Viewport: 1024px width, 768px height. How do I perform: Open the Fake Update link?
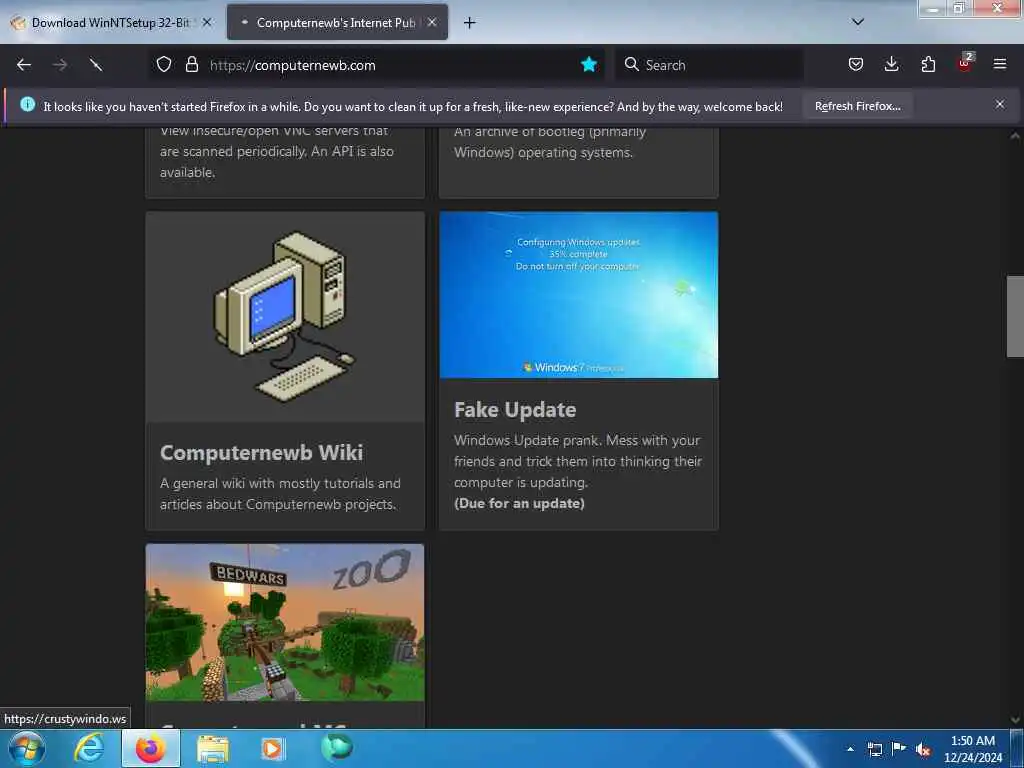tap(515, 409)
